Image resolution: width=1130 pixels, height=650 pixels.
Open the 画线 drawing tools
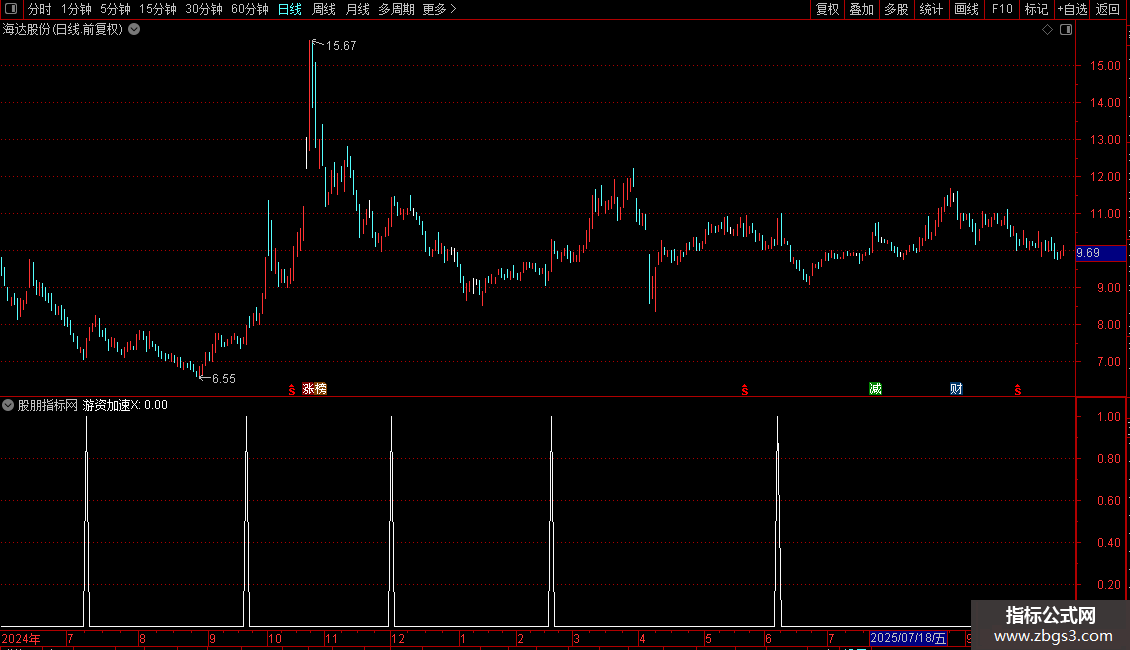pos(966,9)
